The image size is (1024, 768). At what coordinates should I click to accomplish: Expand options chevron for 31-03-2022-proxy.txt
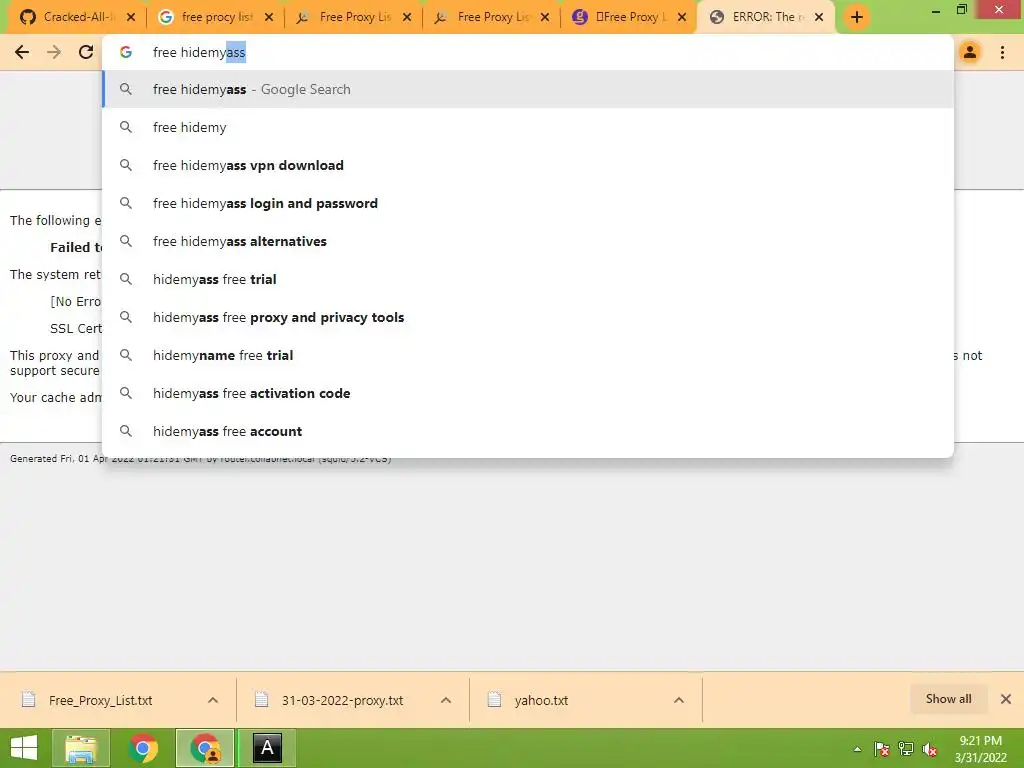point(446,700)
